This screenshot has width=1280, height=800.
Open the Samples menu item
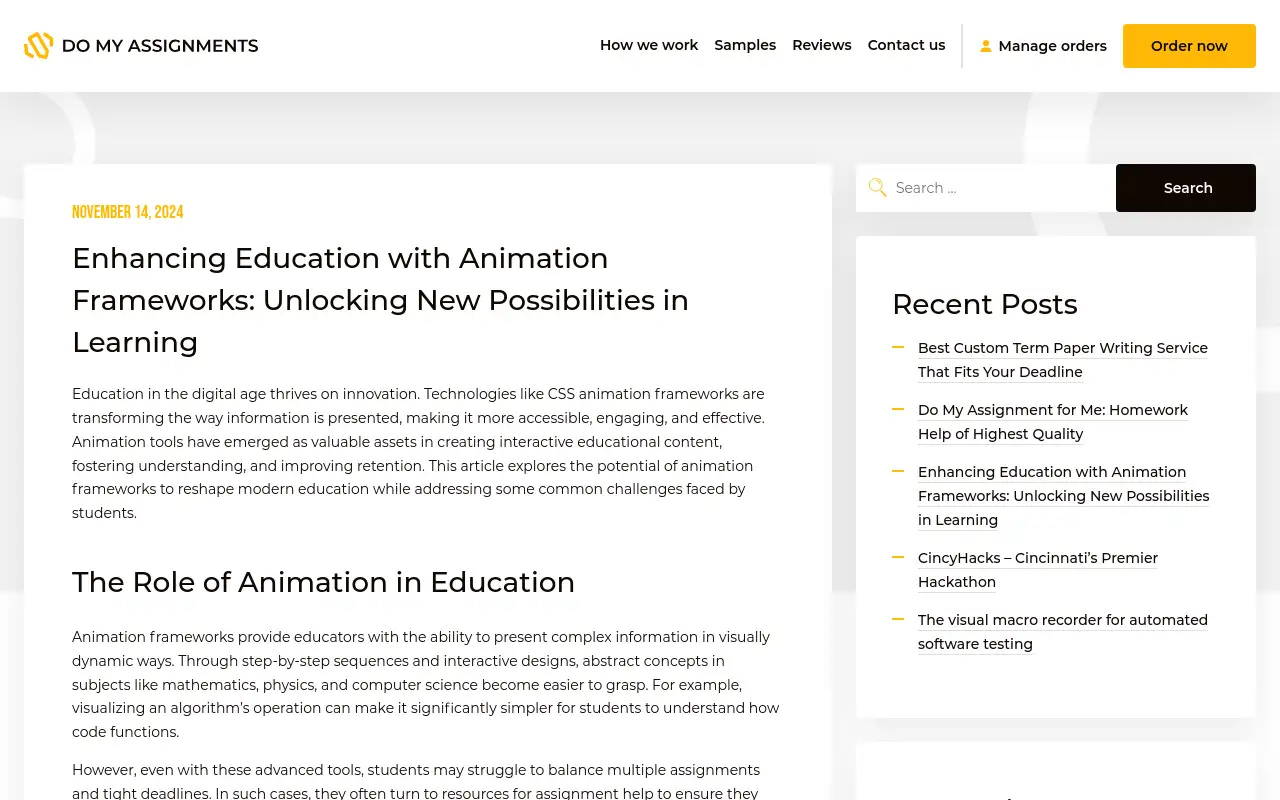pos(745,45)
